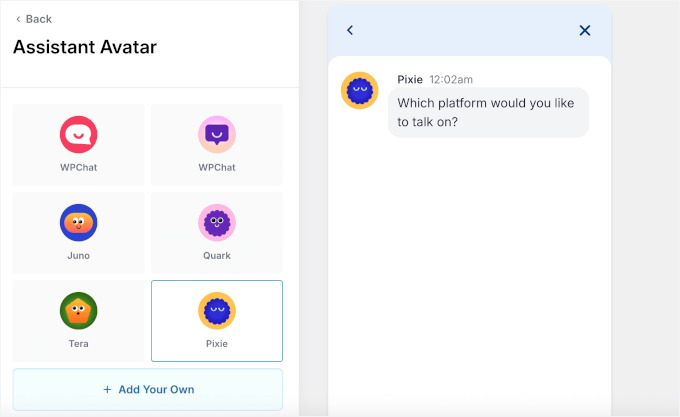Click the Pixie sender name in chat
The width and height of the screenshot is (680, 417).
[410, 78]
